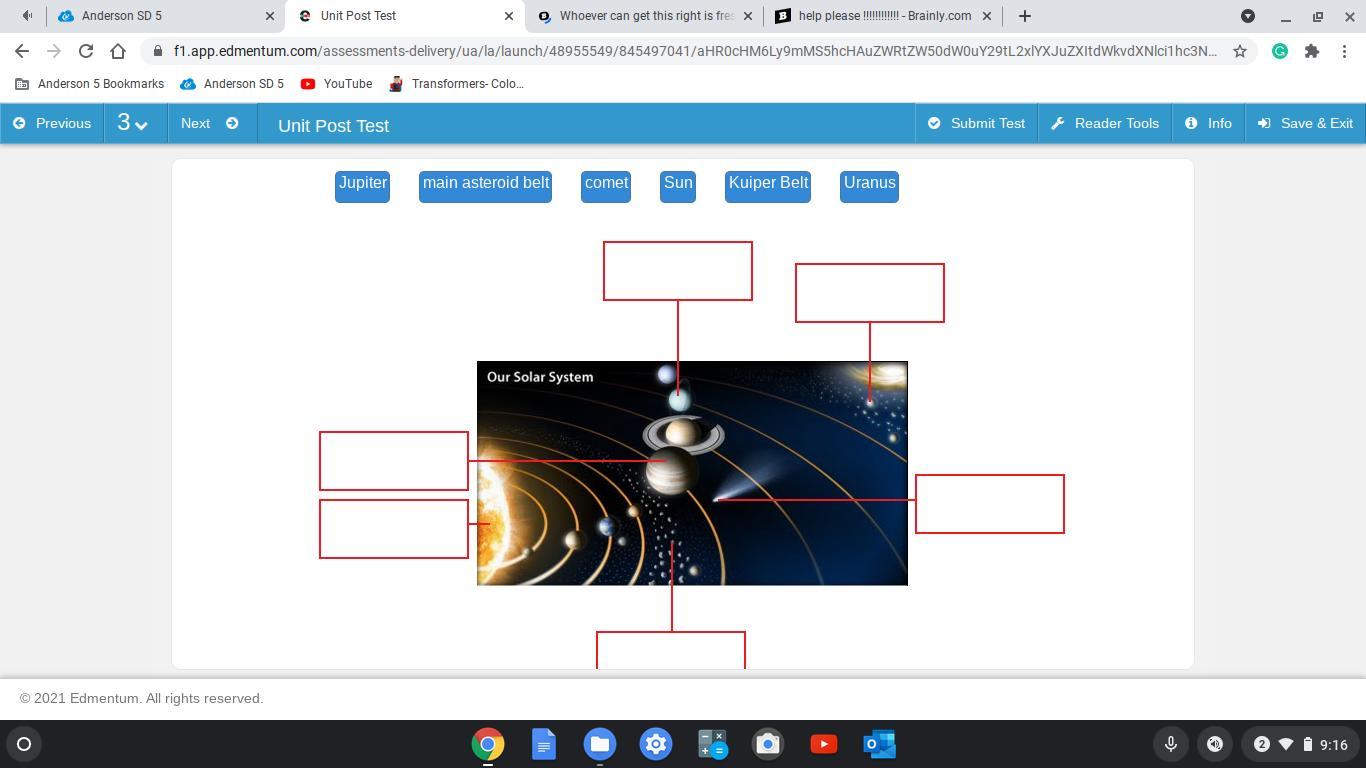
Task: Click the muted-audio indicator at tab strip start
Action: coord(27,16)
